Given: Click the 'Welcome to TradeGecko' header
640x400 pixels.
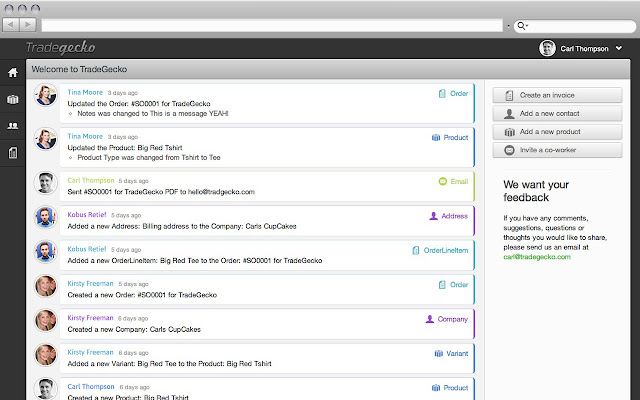Looking at the screenshot, I should 79,69.
